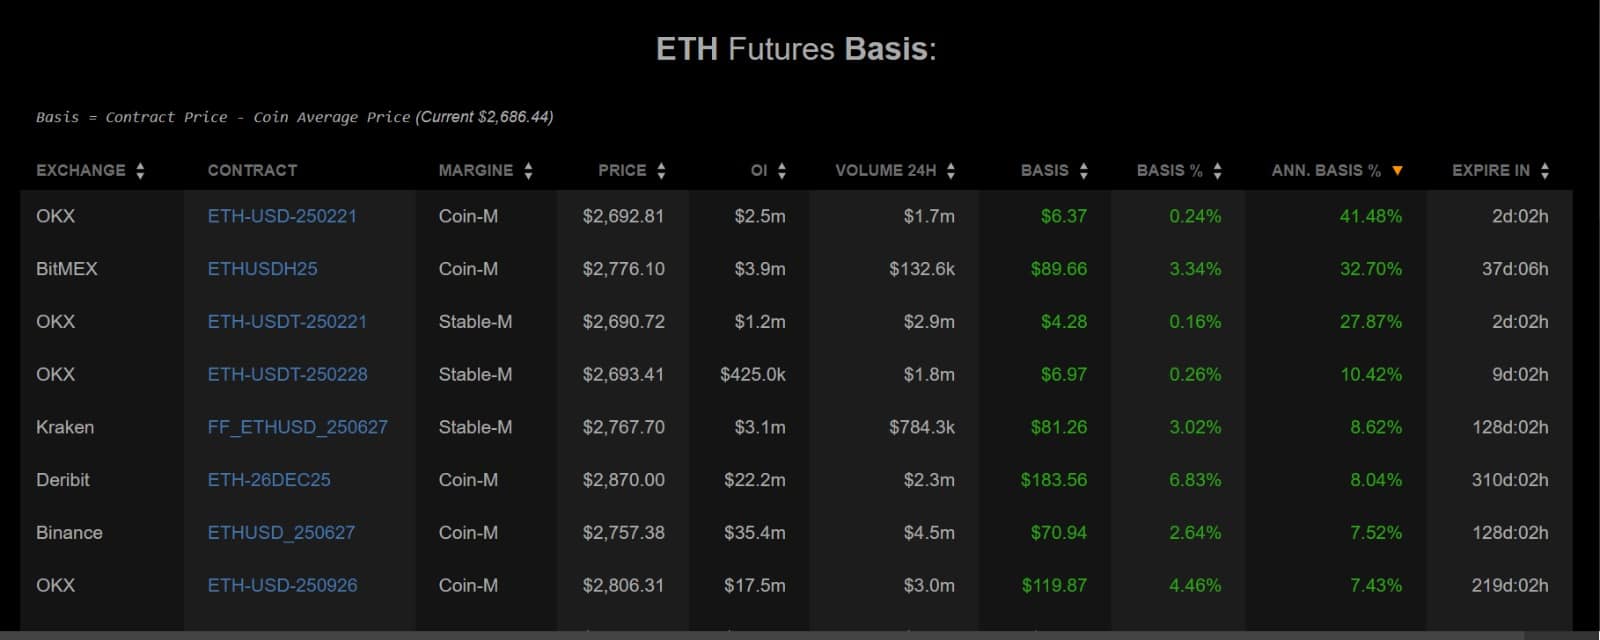
Task: Open the ETH-USD-250221 contract link
Action: [x=282, y=216]
